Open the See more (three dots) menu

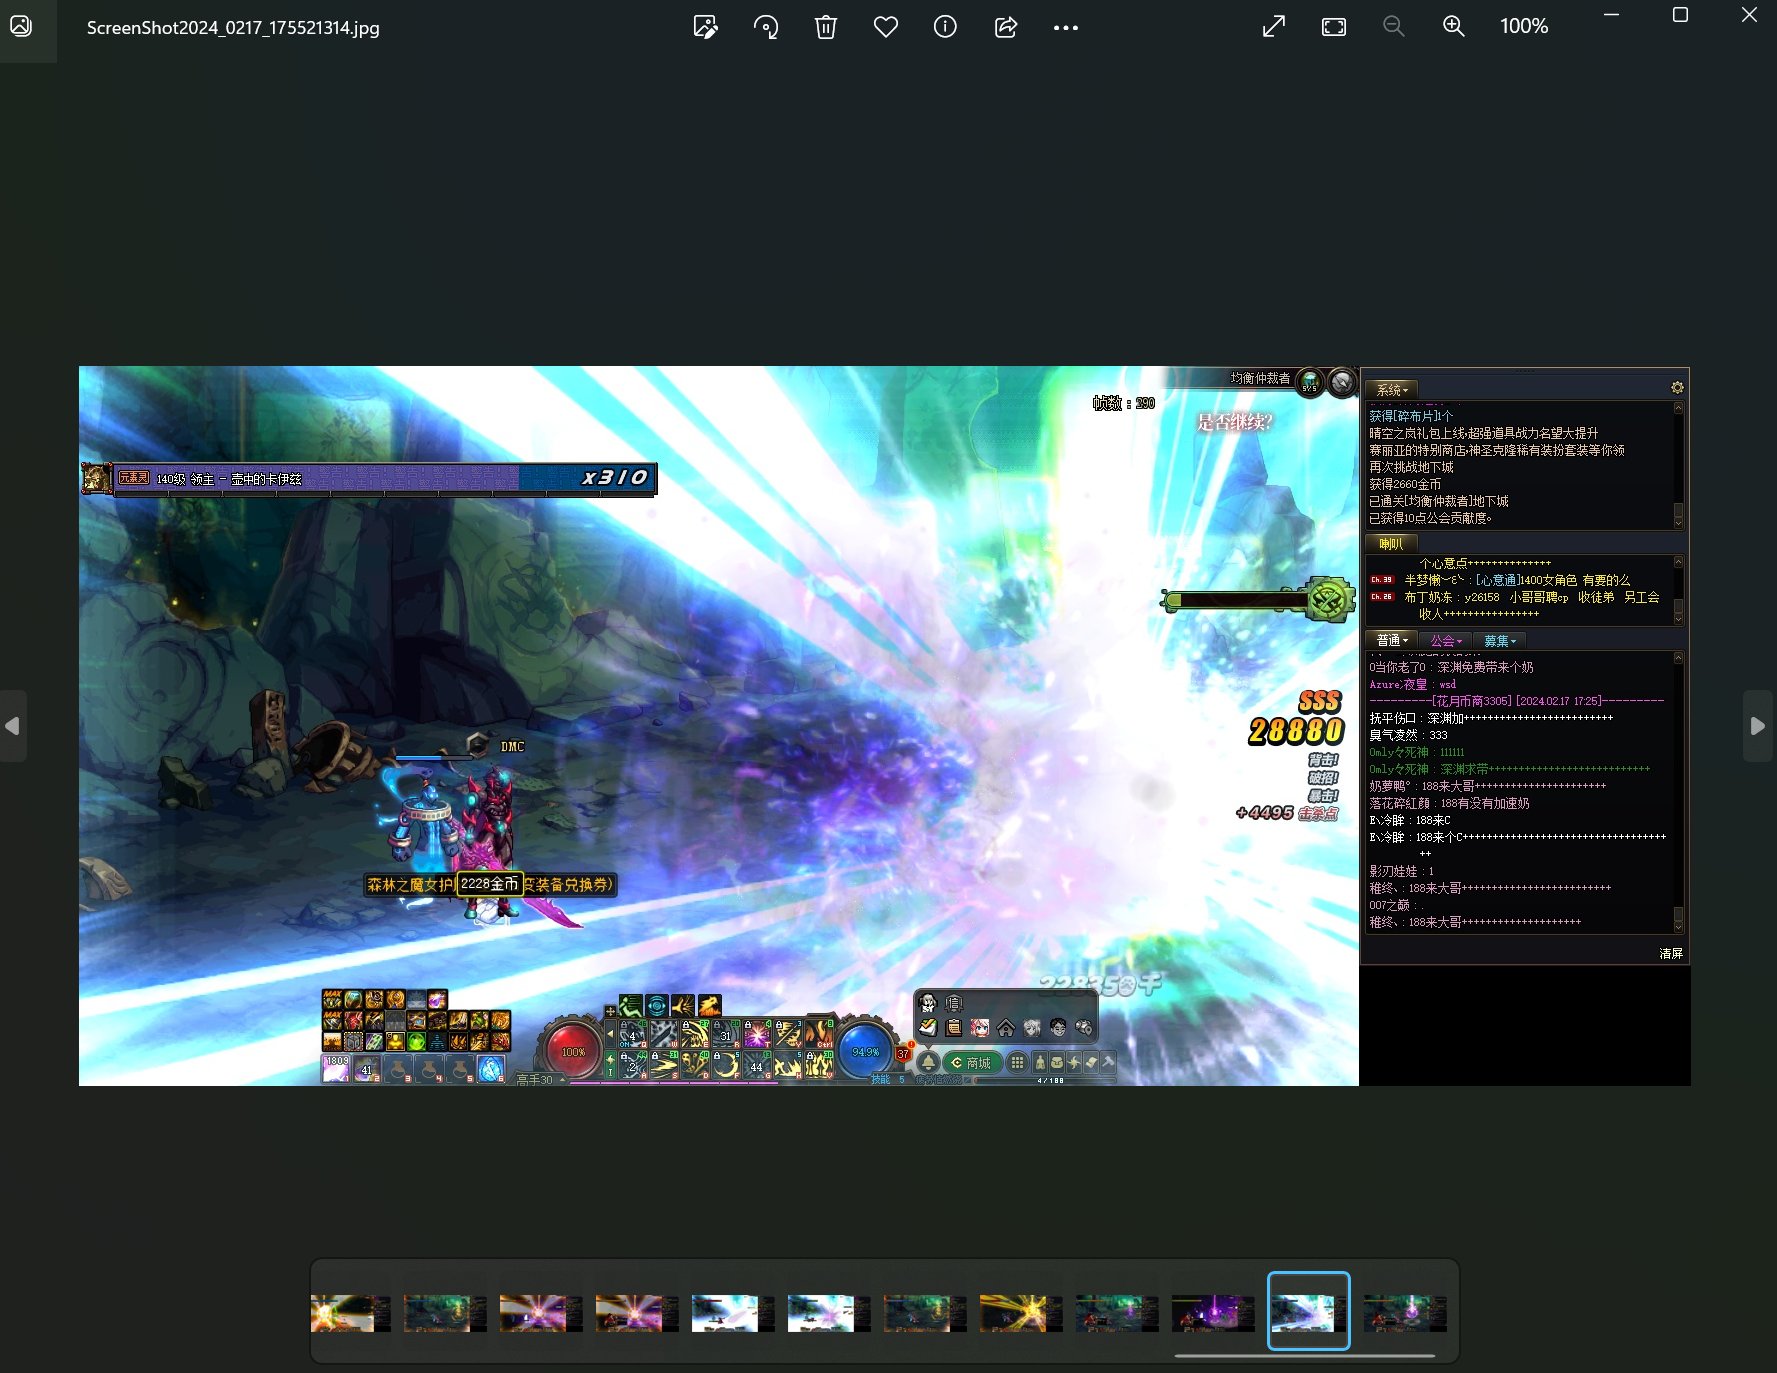tap(1066, 28)
